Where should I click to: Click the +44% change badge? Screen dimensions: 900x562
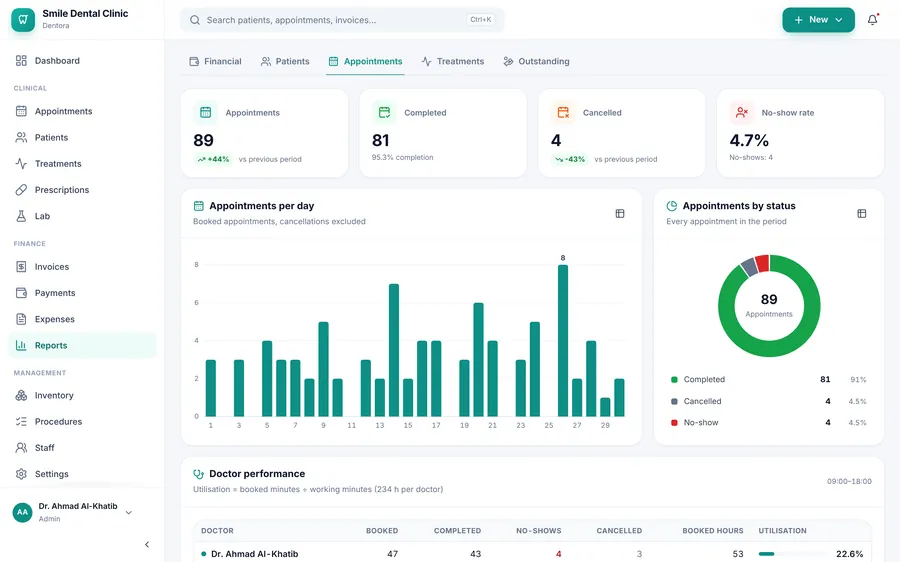coord(213,159)
